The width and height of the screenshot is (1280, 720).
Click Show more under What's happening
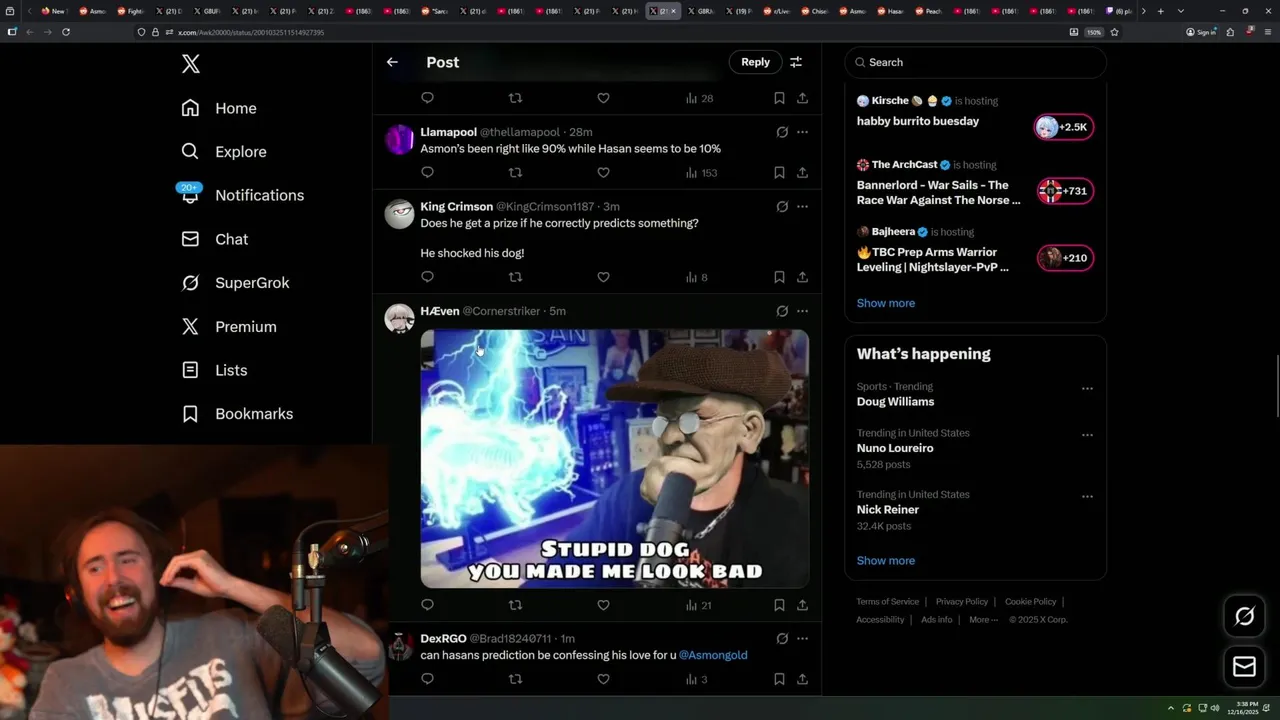tap(885, 560)
